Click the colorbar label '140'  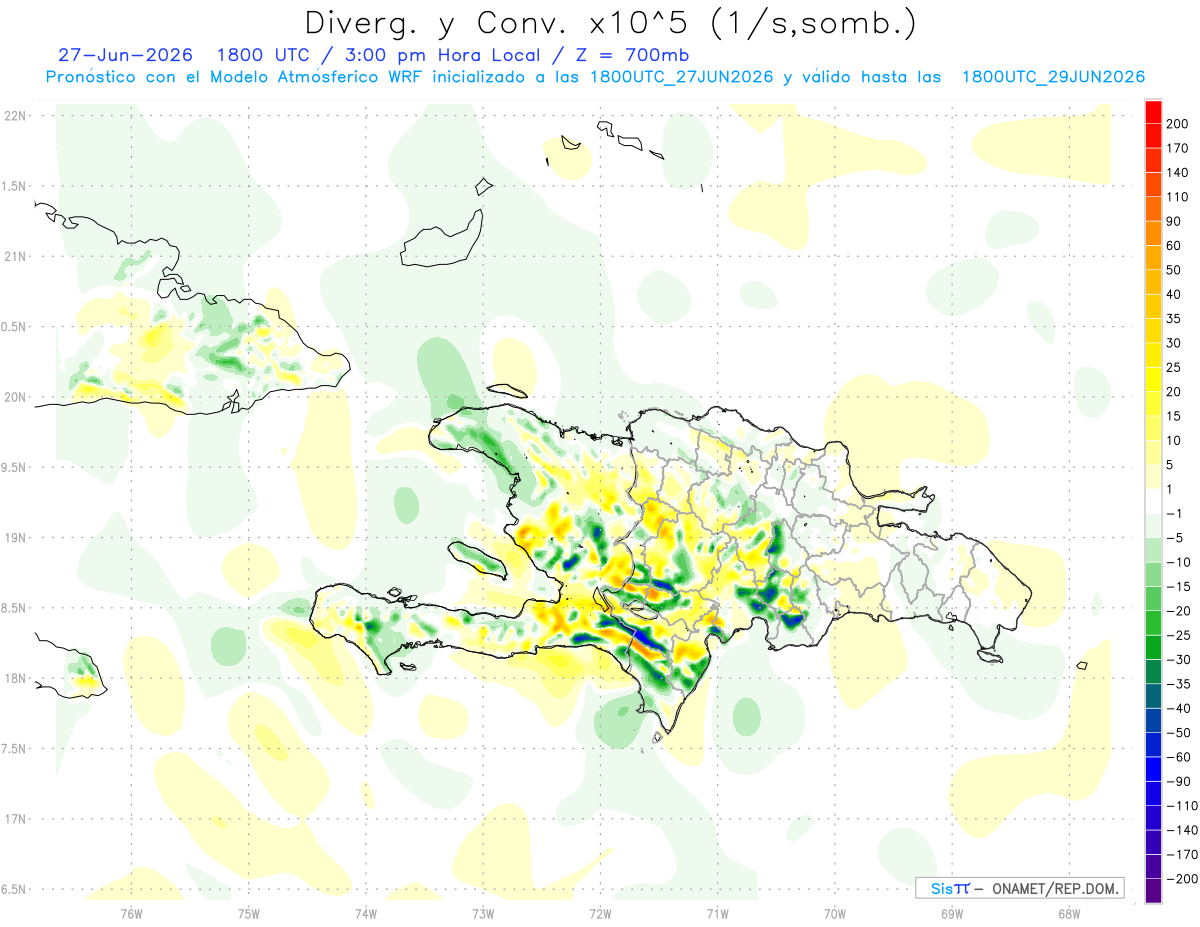1179,173
